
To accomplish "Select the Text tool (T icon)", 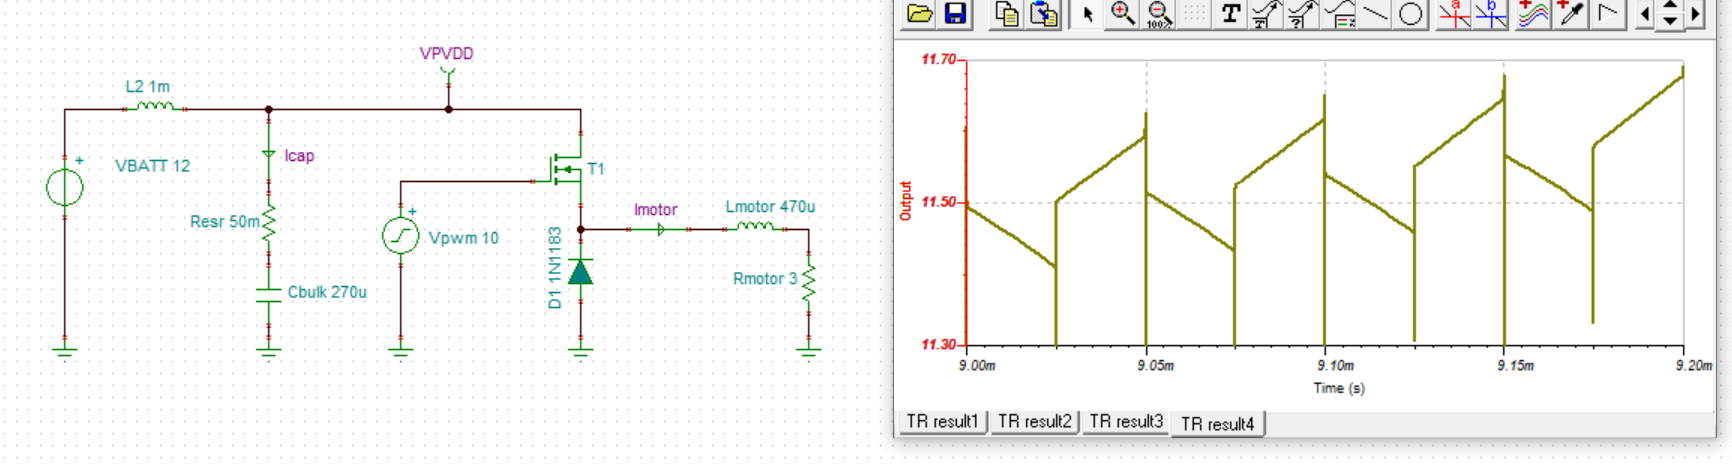I will click(1231, 14).
